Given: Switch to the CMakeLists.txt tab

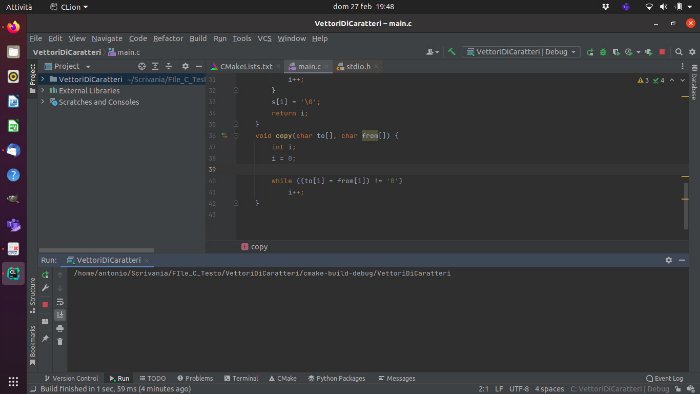Looking at the screenshot, I should pos(246,66).
